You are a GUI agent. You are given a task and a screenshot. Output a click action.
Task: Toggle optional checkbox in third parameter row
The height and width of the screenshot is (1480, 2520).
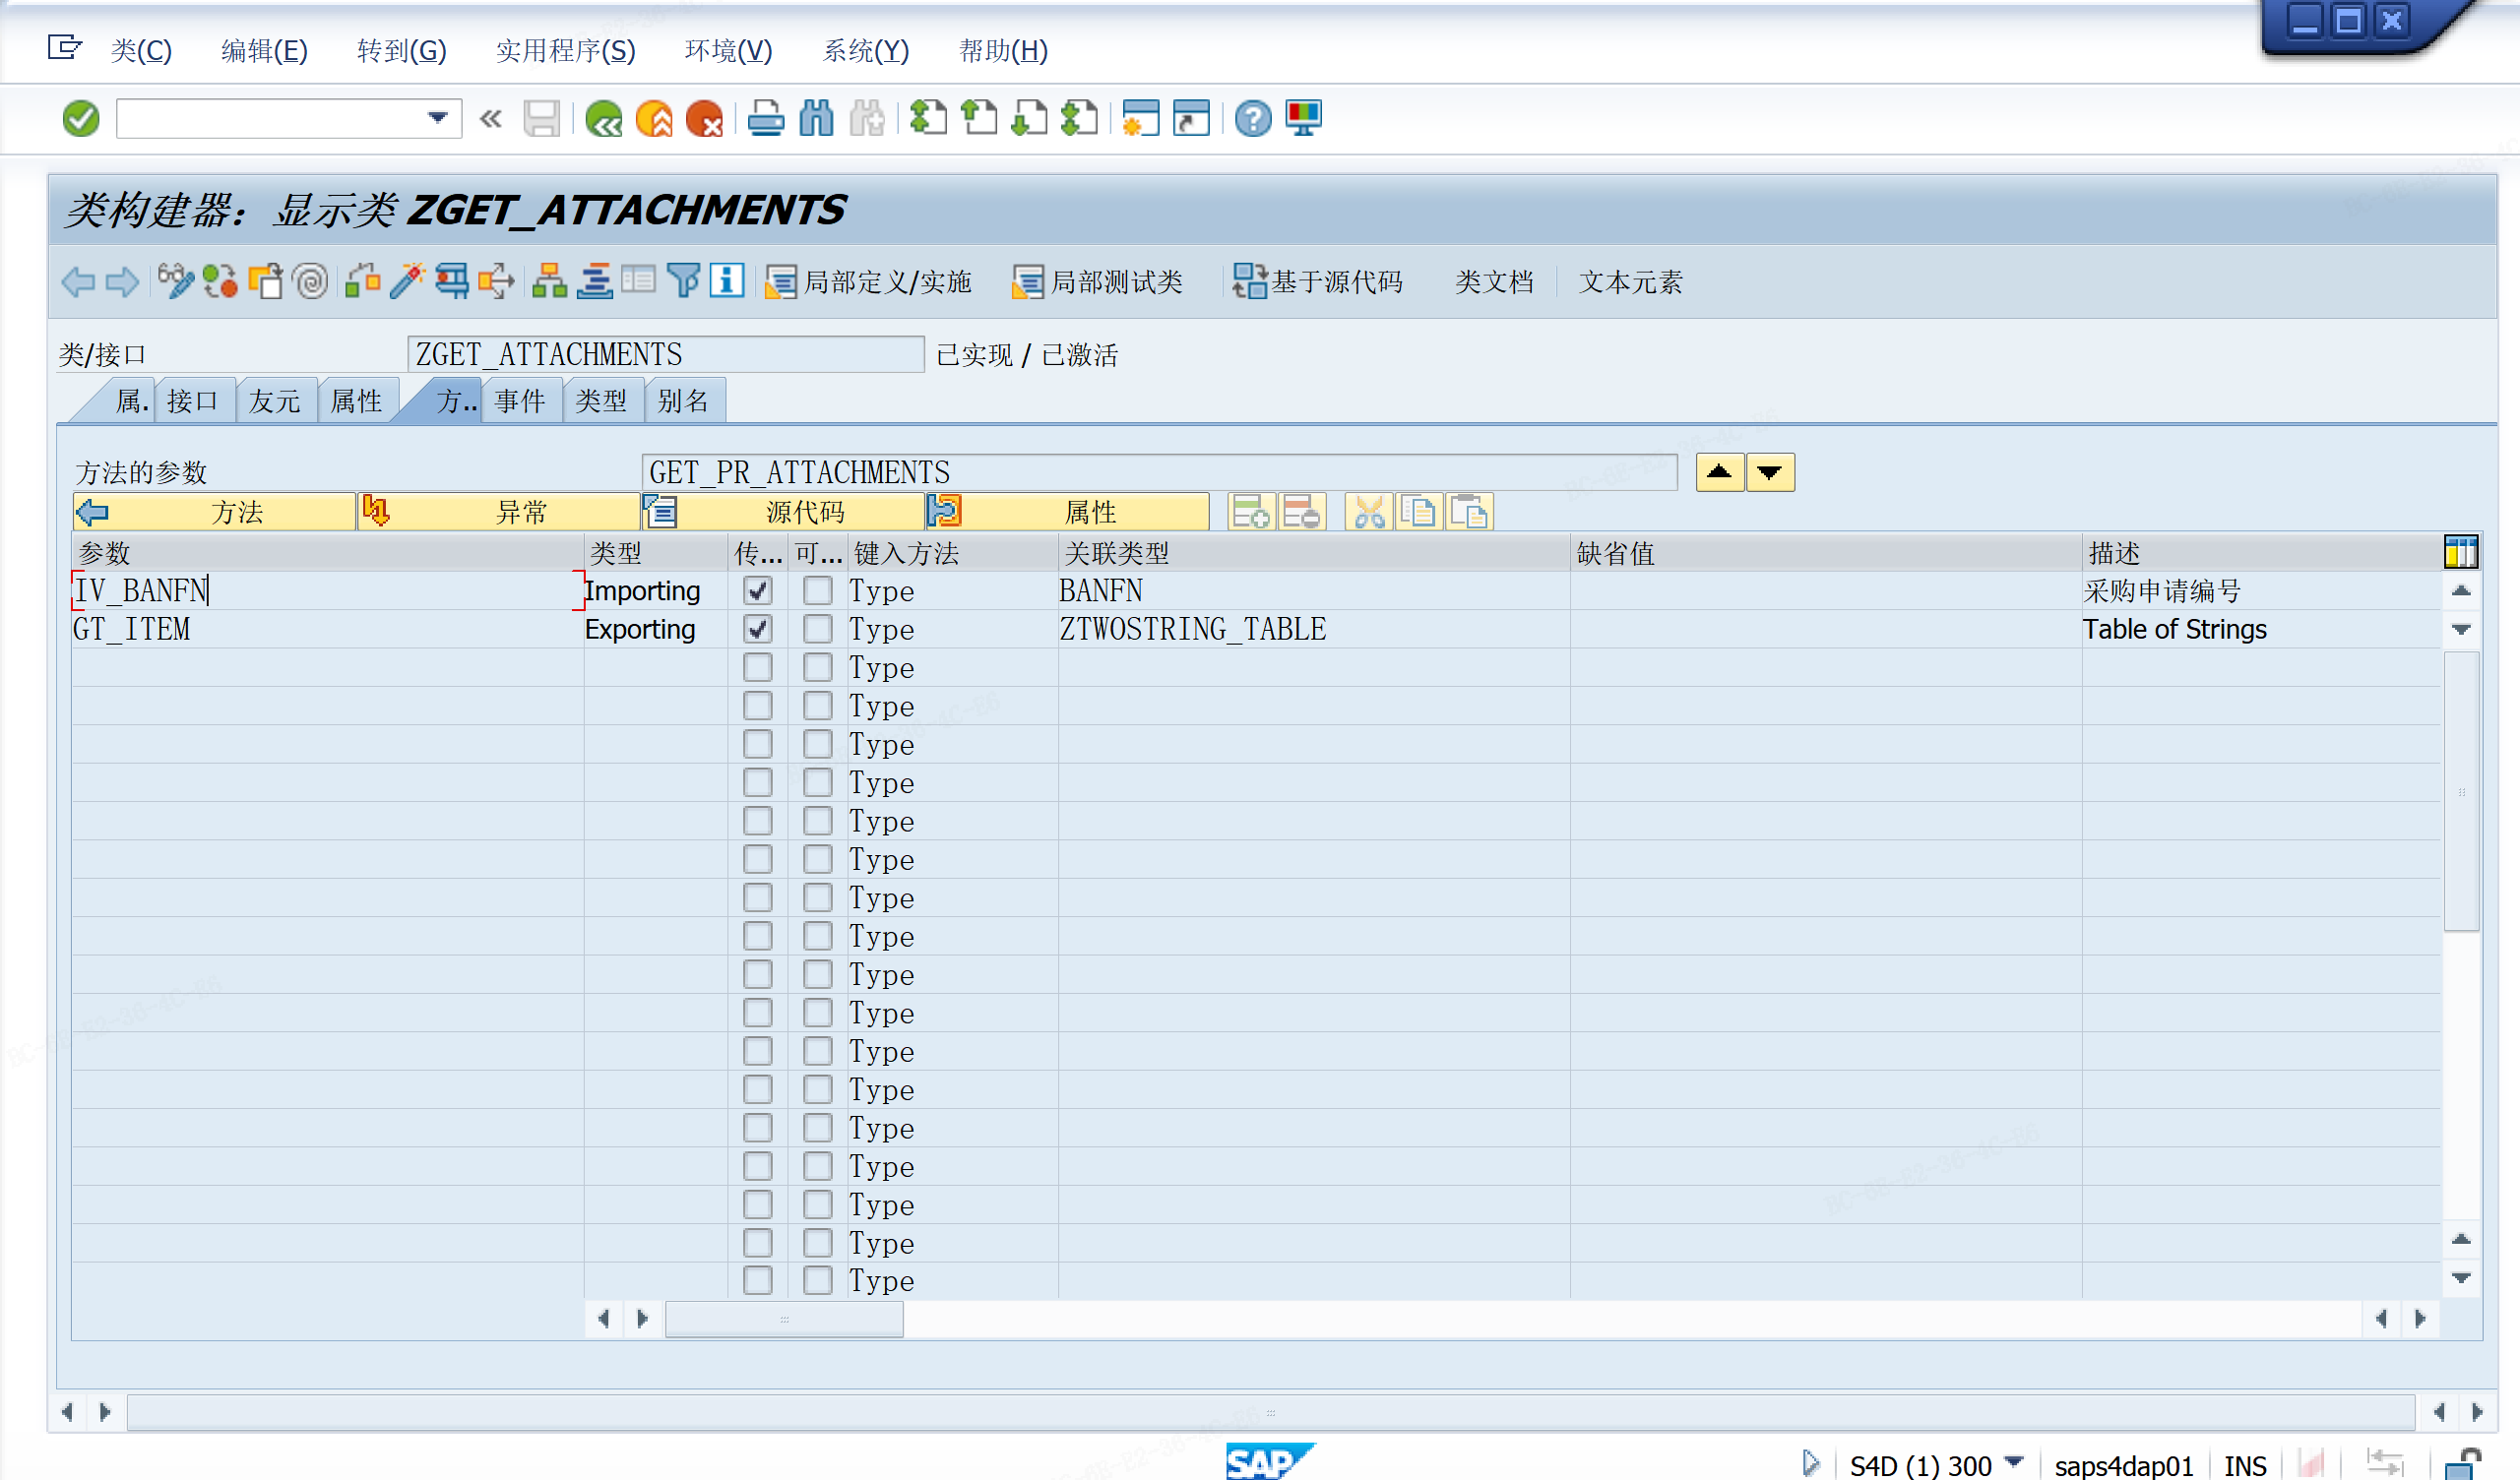818,667
